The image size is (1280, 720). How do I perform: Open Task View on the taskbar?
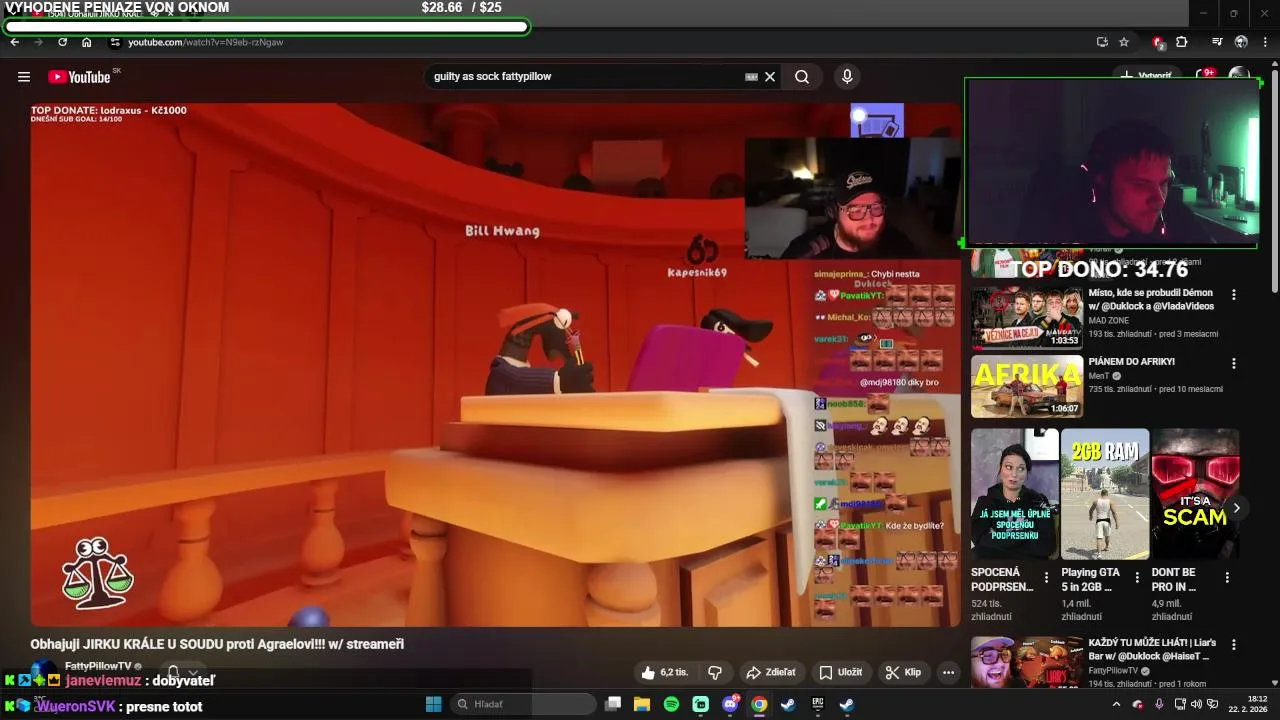click(614, 704)
